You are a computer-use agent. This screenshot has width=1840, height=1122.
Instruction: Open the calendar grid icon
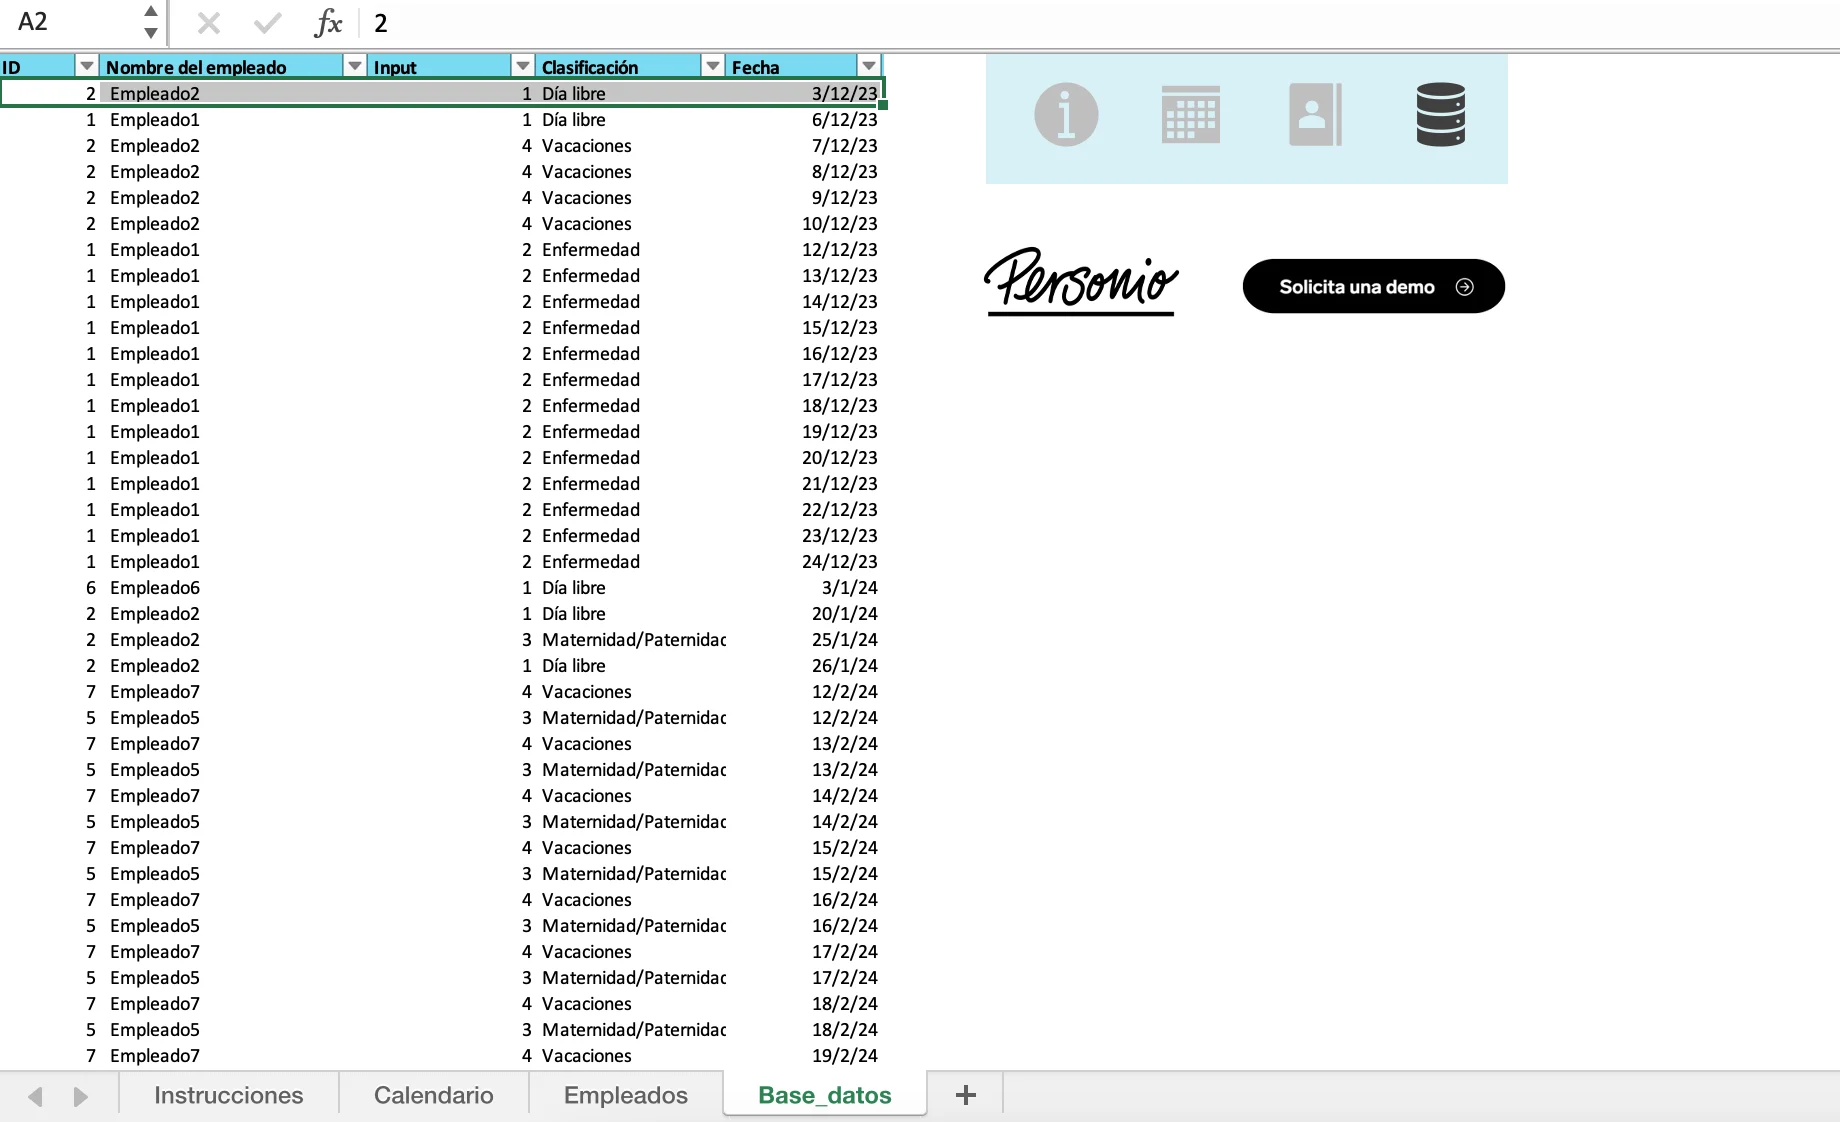tap(1191, 114)
